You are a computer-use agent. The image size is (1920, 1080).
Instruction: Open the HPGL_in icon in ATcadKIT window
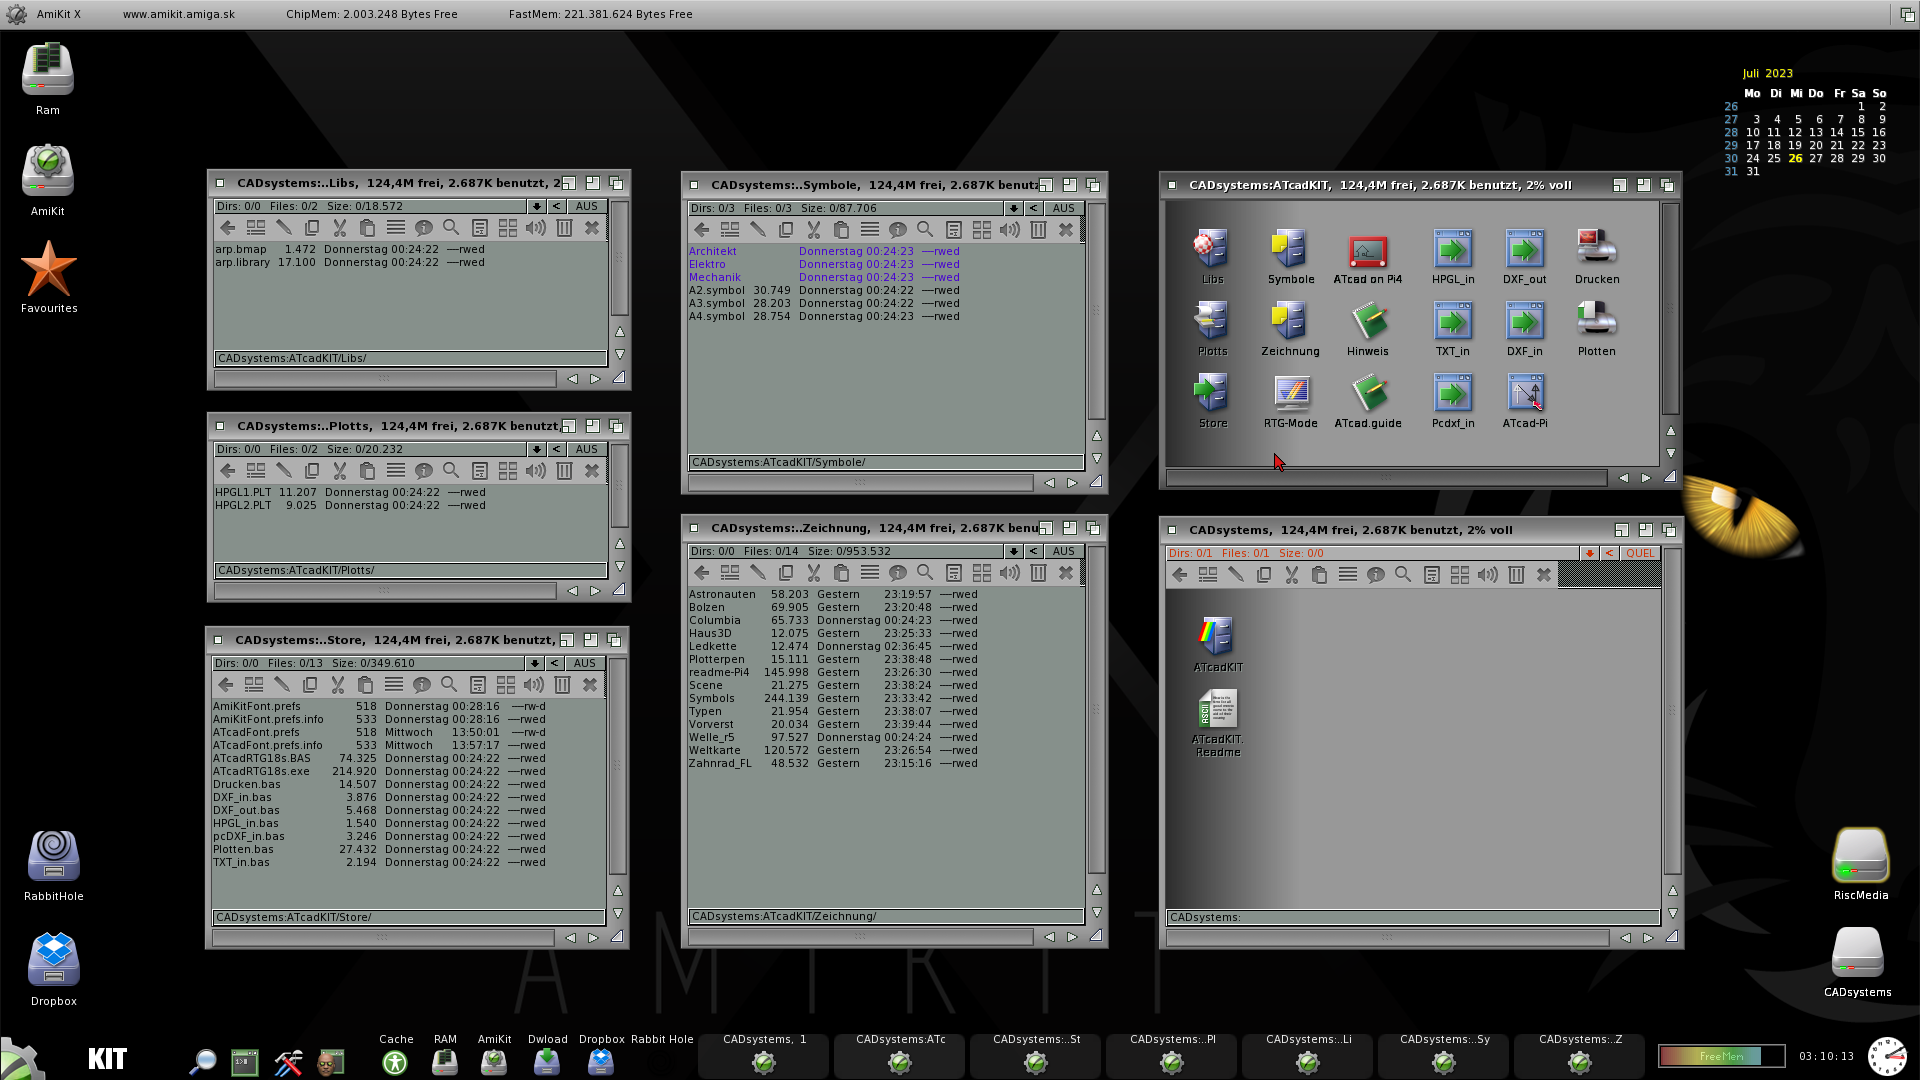click(1452, 250)
